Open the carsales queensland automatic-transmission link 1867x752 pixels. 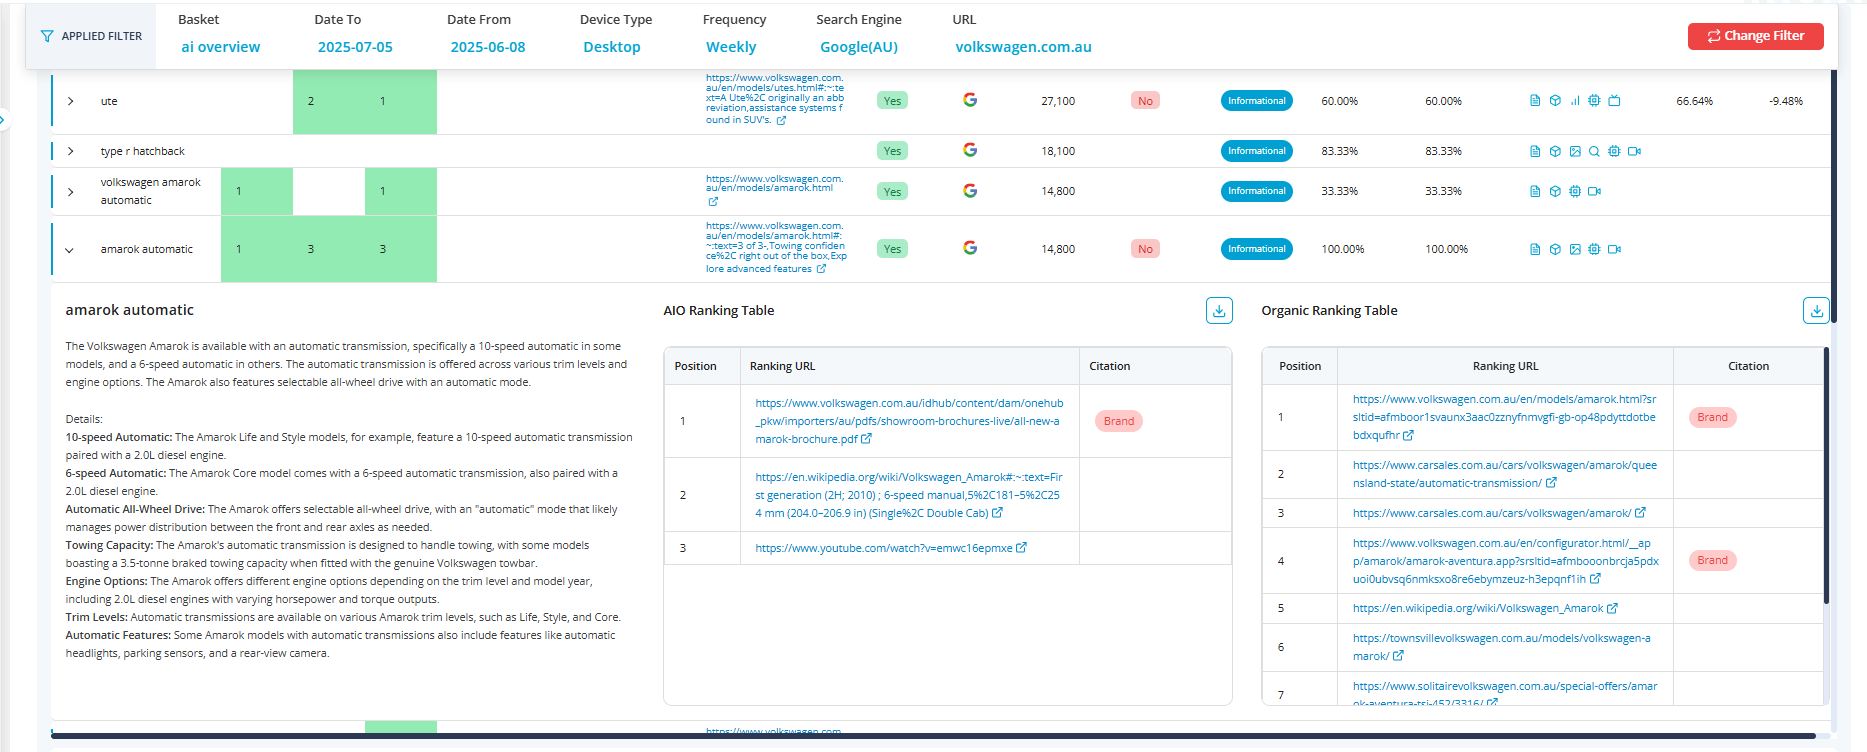[x=1505, y=474]
